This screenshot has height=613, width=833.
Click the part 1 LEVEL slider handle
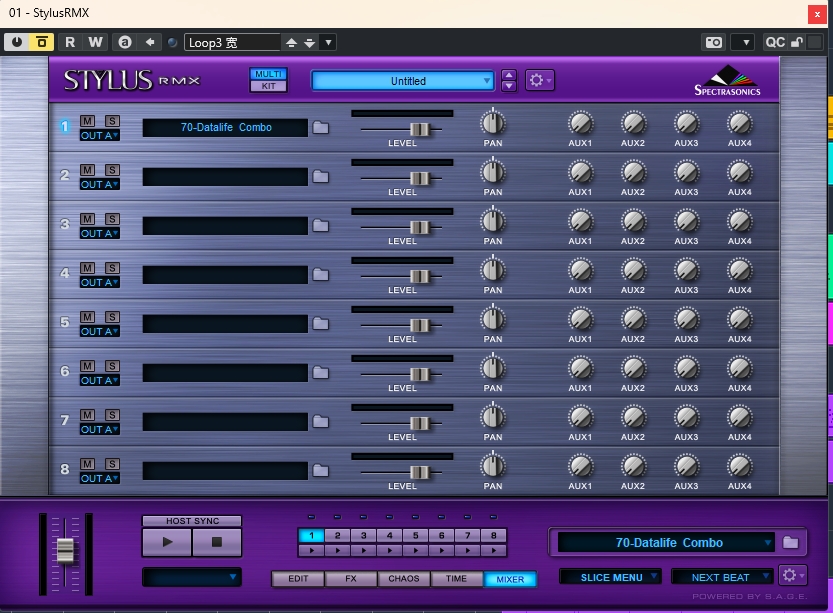tap(419, 129)
